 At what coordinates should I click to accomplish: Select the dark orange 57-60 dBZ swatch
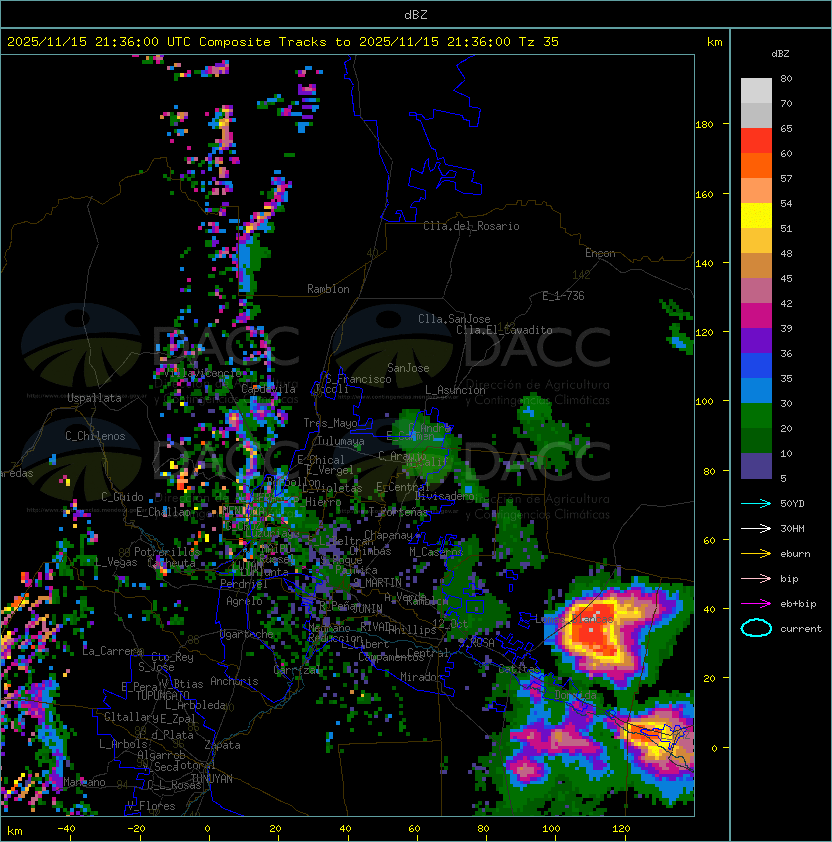click(756, 165)
